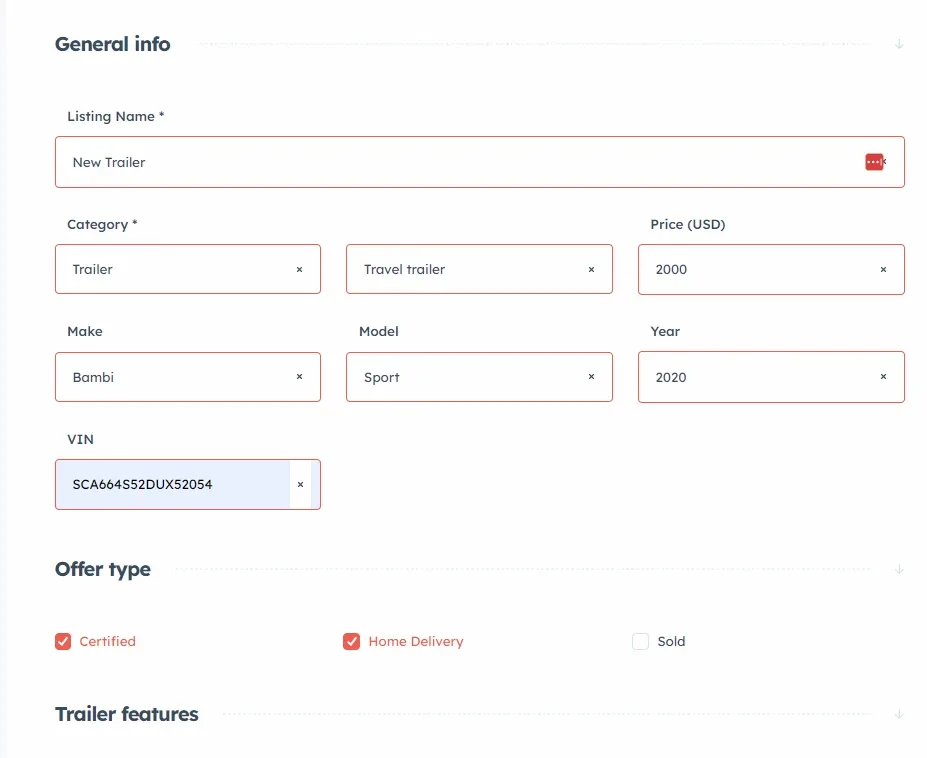Clear the Price value 2000
This screenshot has height=758, width=927.
click(x=883, y=270)
